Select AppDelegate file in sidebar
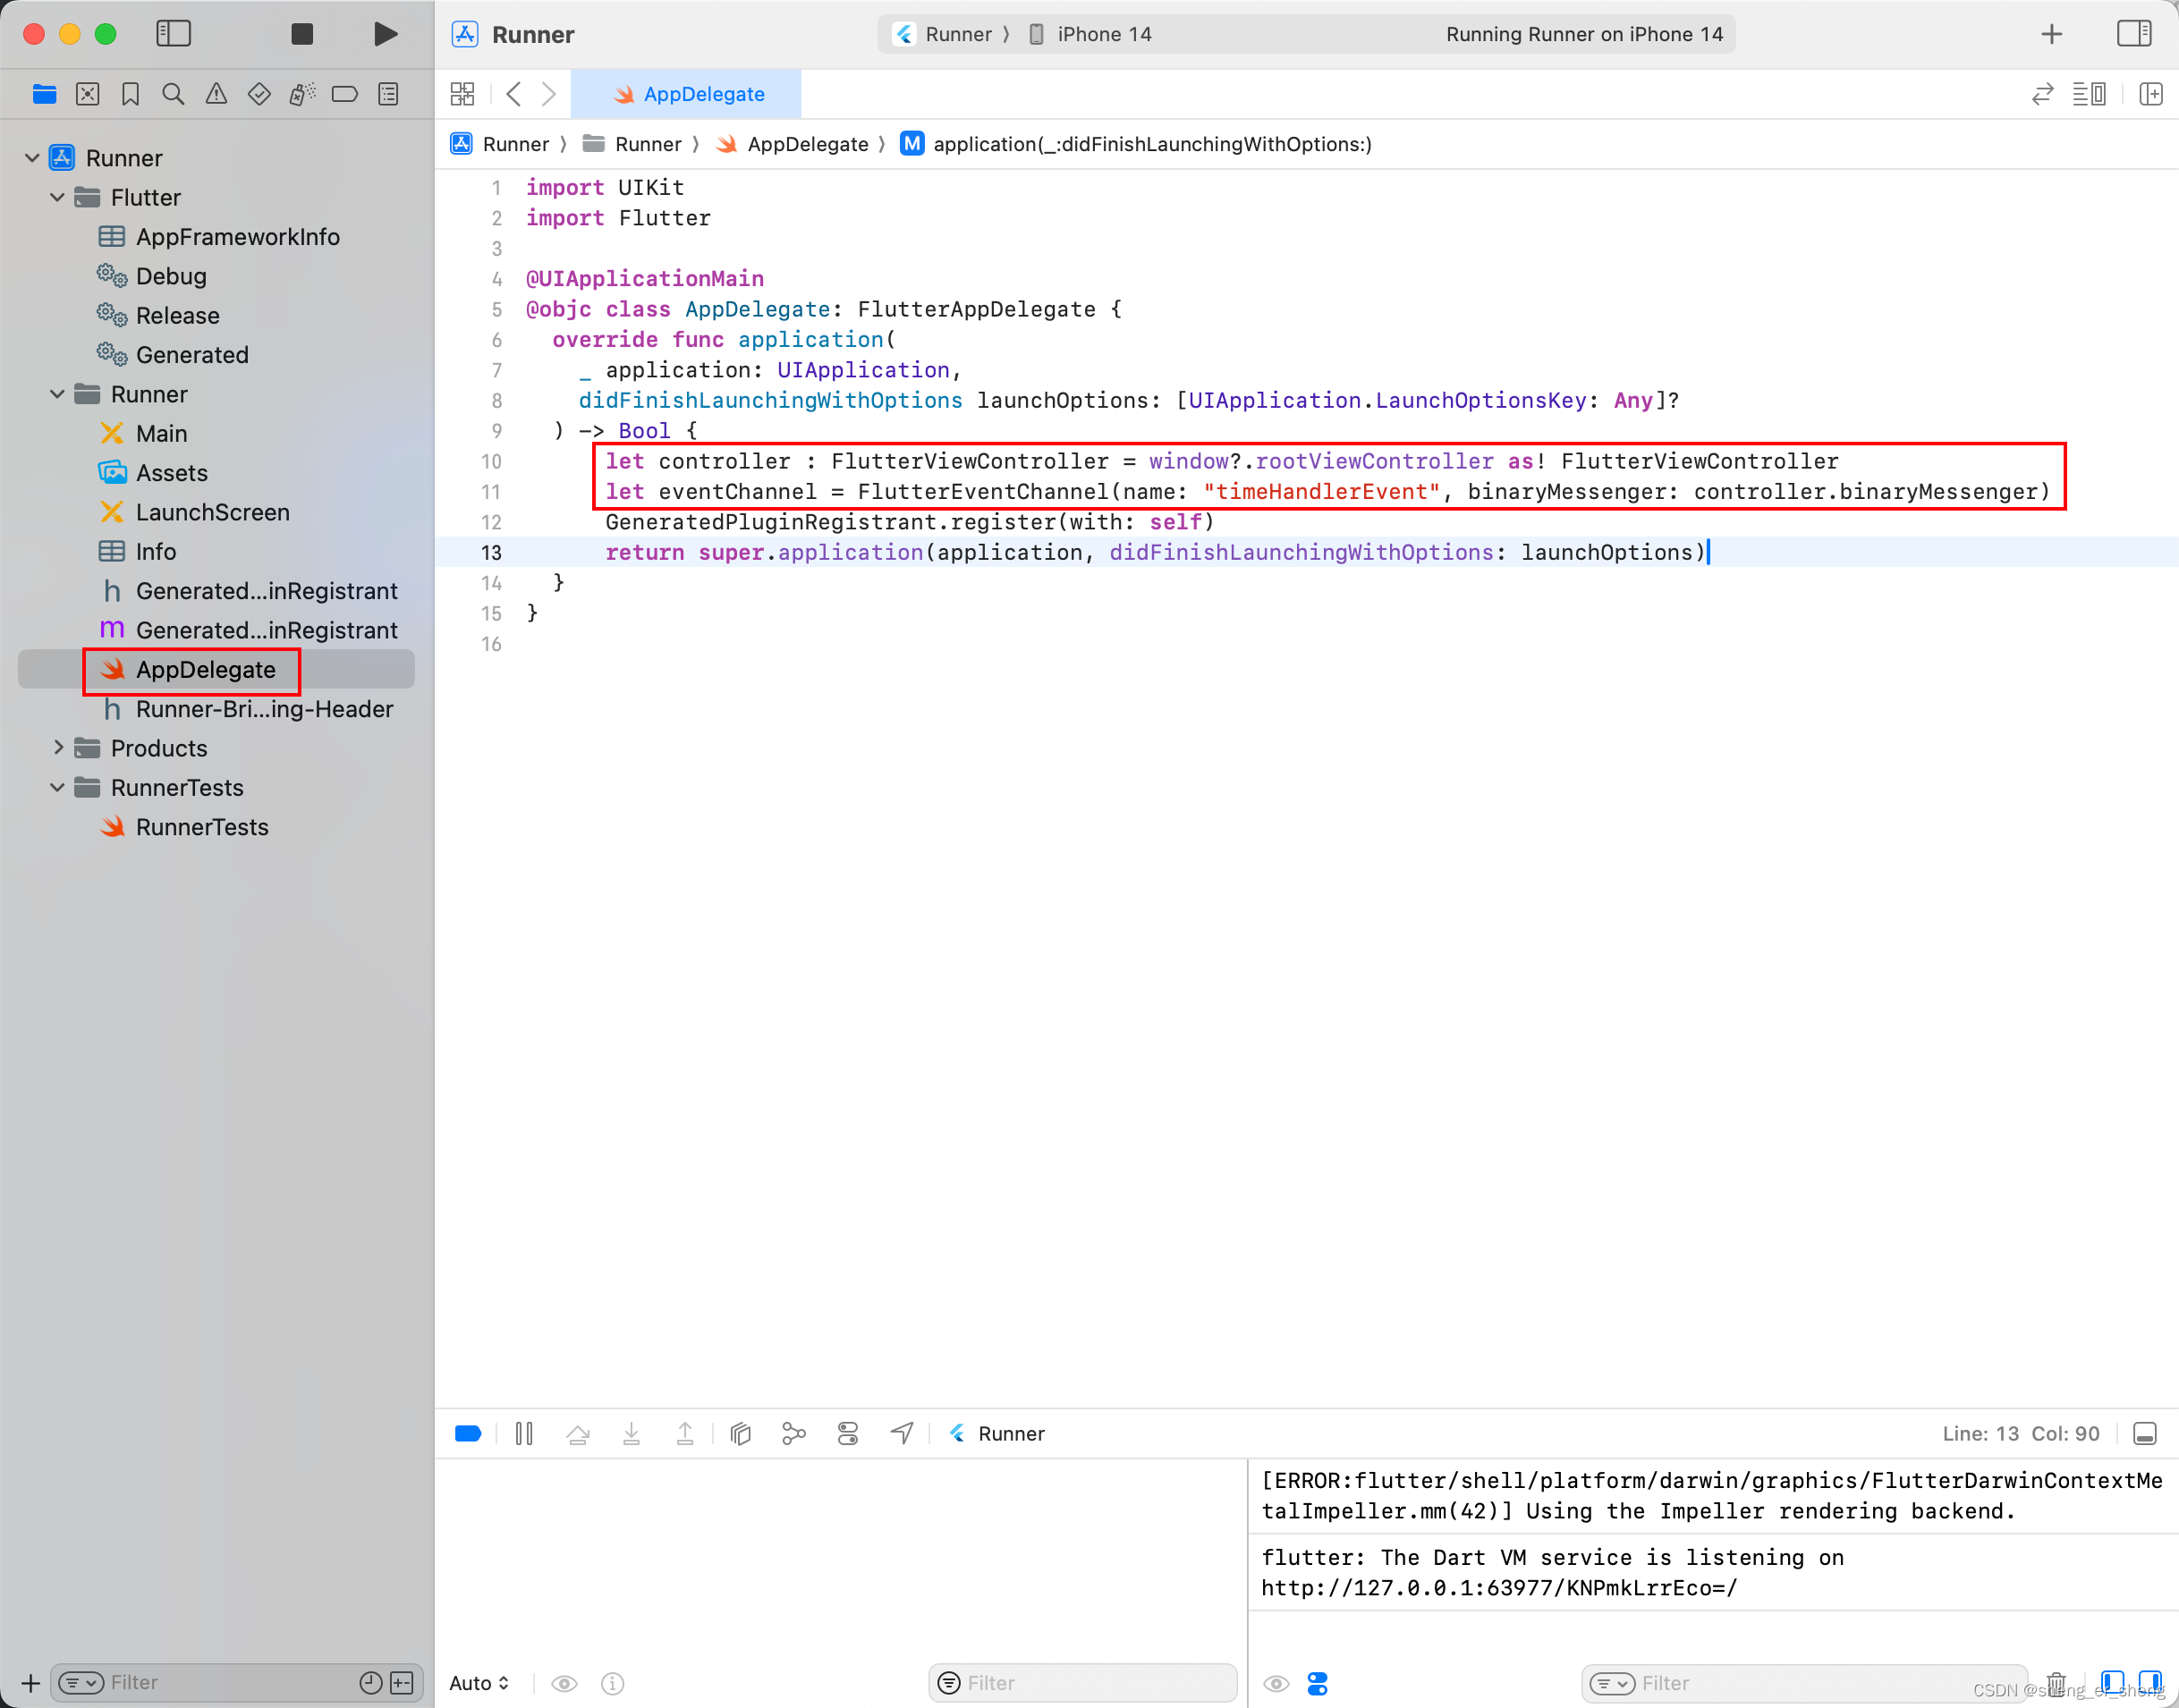Image resolution: width=2179 pixels, height=1708 pixels. pyautogui.click(x=205, y=668)
